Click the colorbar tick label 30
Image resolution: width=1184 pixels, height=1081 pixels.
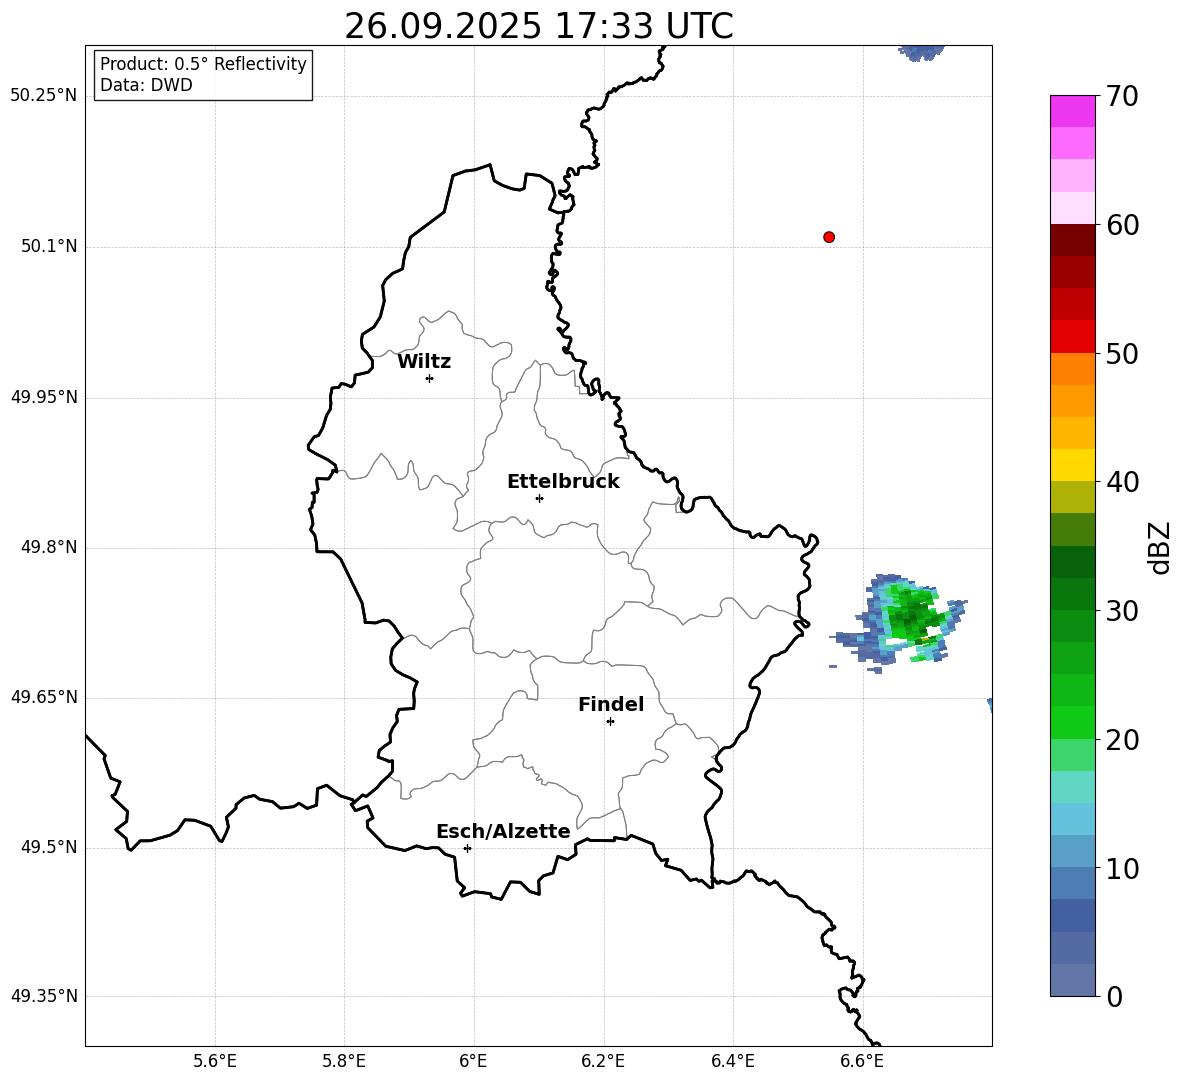1122,611
